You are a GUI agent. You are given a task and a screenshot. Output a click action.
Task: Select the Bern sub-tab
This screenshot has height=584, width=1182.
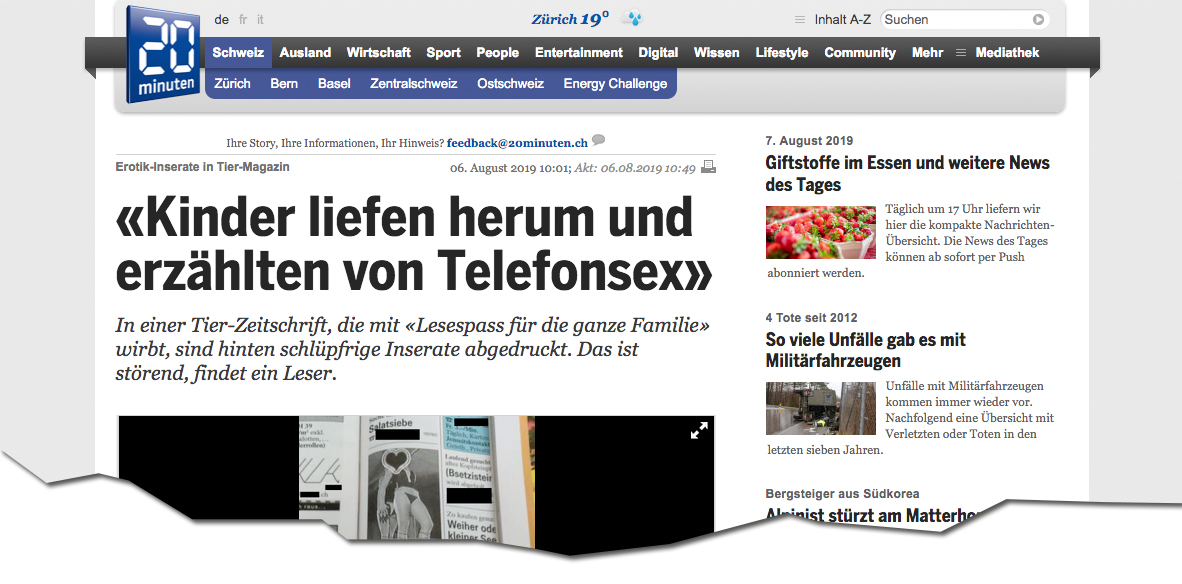(x=283, y=84)
